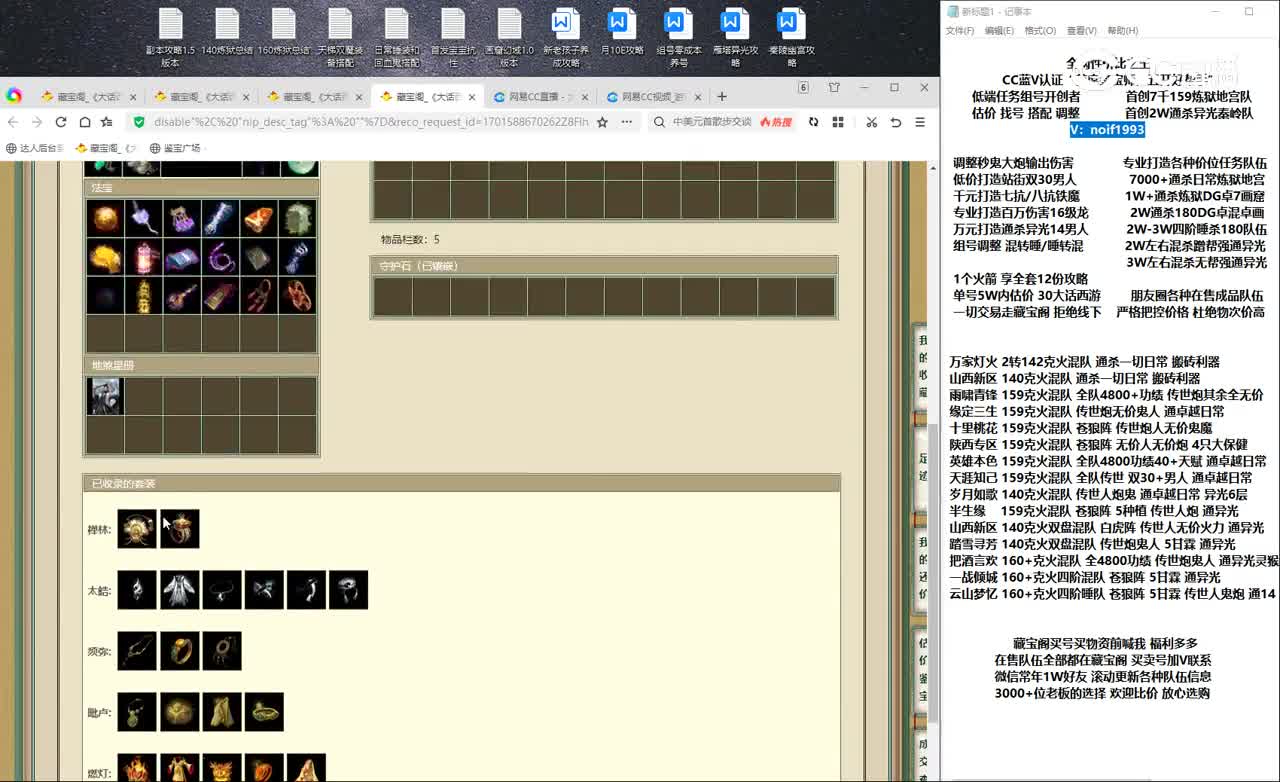Open the 鉴宝广场 bookmark
This screenshot has height=782, width=1280.
(176, 148)
